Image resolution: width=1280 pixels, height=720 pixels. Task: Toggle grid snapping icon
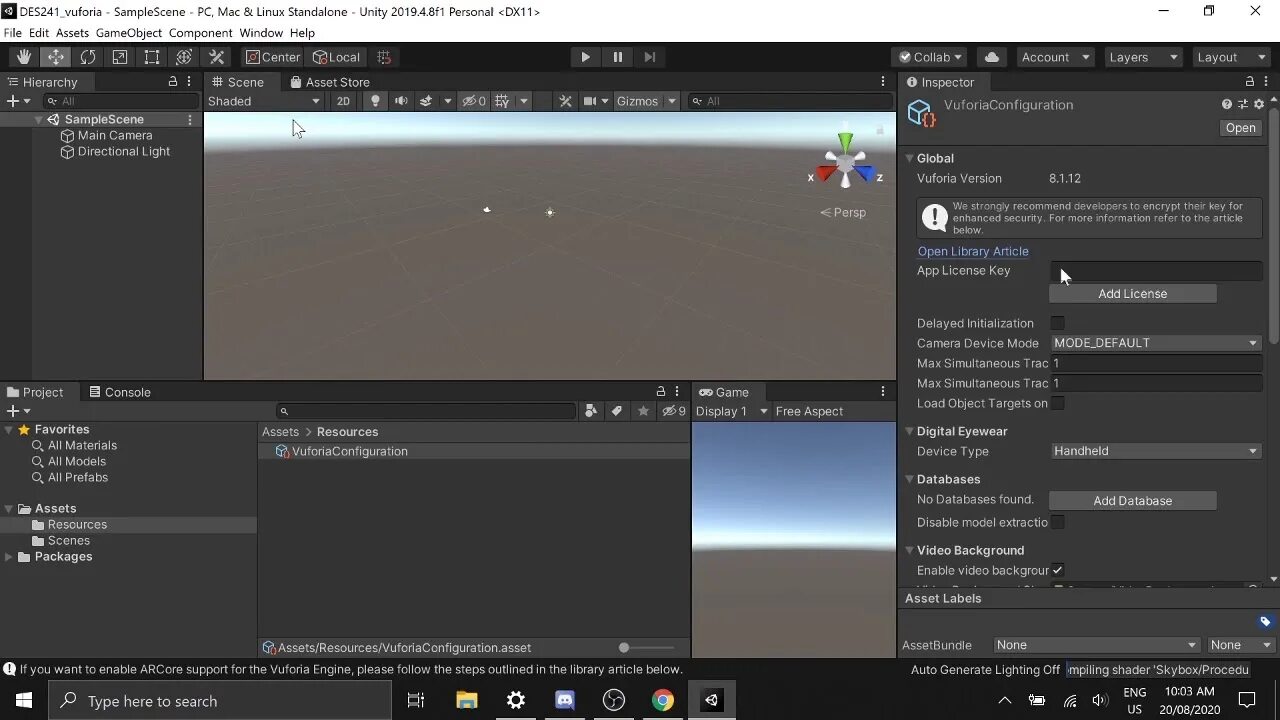click(384, 57)
